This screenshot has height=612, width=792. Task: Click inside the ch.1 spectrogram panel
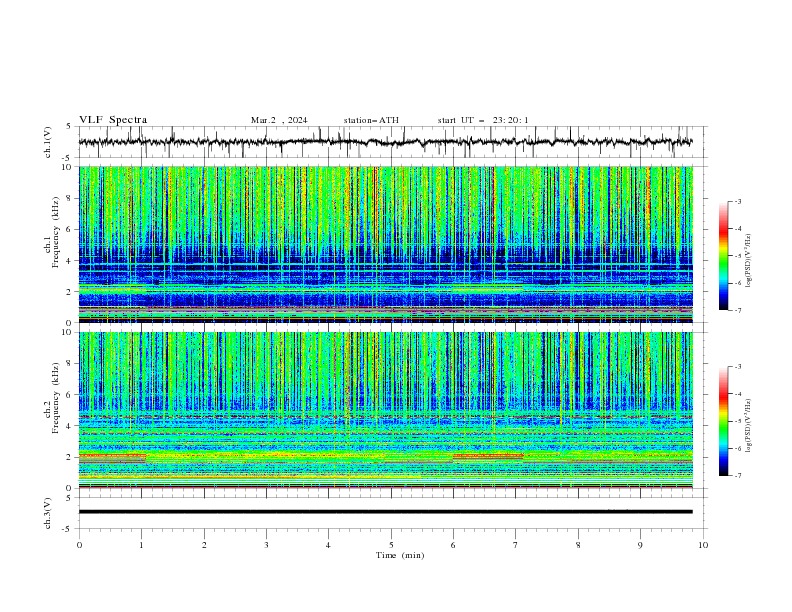click(x=386, y=244)
